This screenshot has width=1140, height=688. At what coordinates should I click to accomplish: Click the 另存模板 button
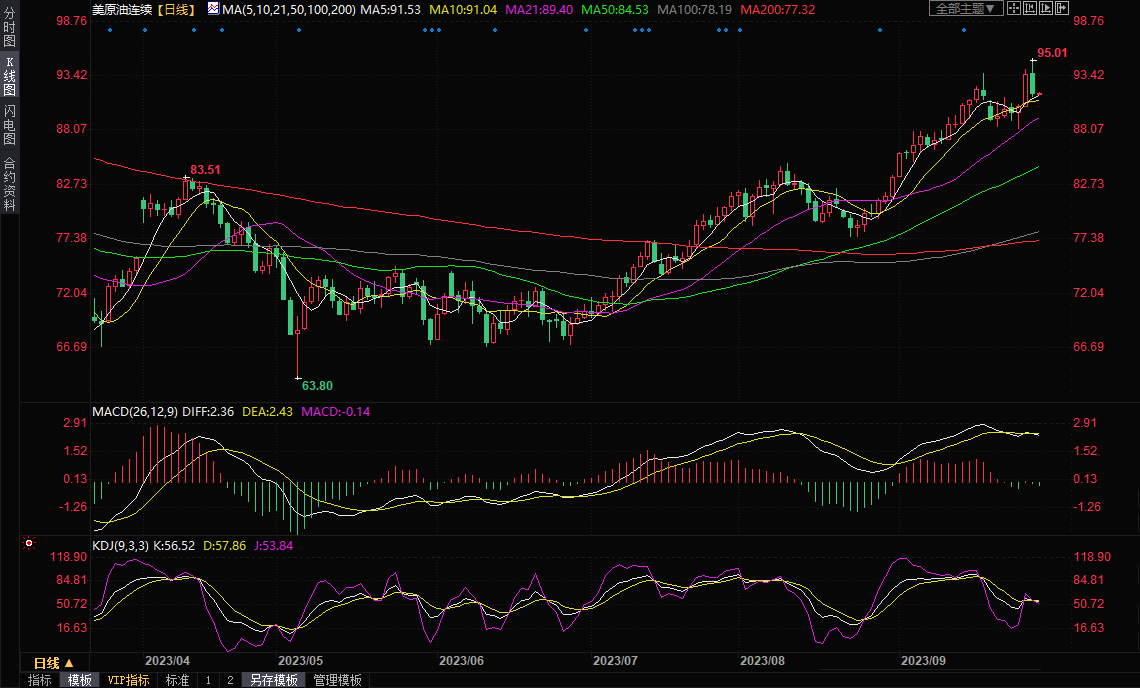click(273, 680)
